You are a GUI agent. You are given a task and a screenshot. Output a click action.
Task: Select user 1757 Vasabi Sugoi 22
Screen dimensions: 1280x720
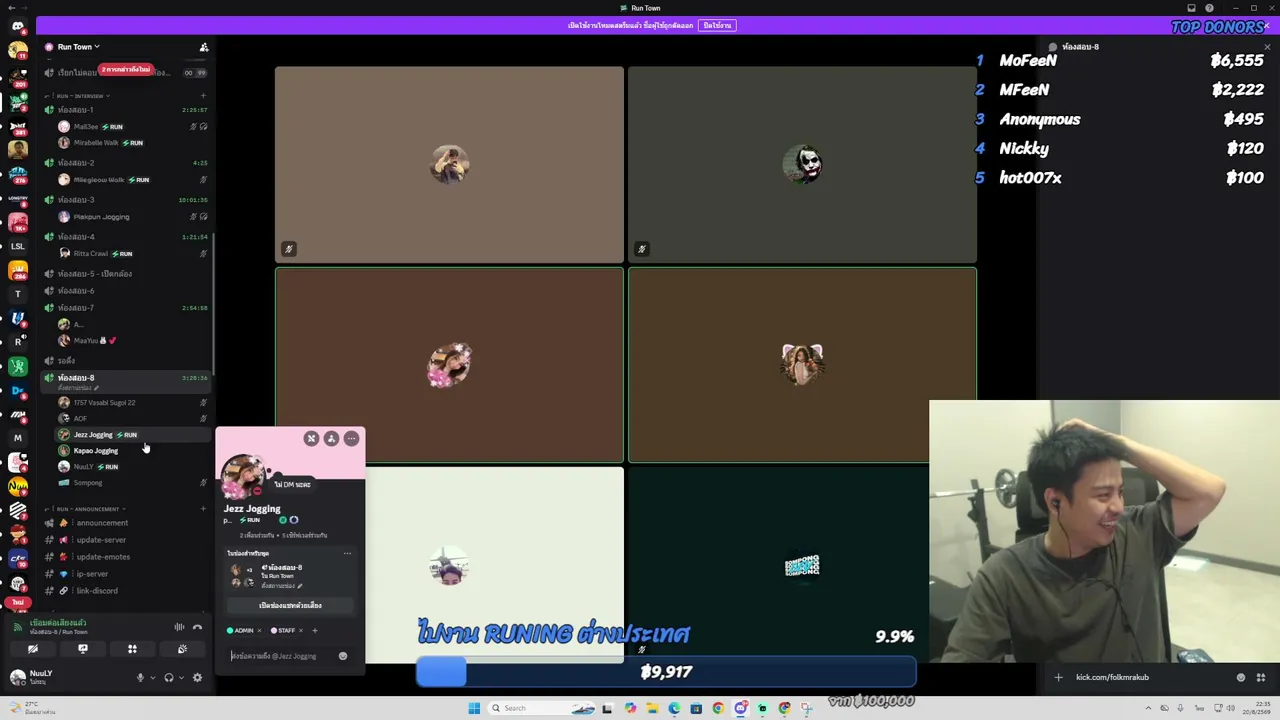(132, 403)
